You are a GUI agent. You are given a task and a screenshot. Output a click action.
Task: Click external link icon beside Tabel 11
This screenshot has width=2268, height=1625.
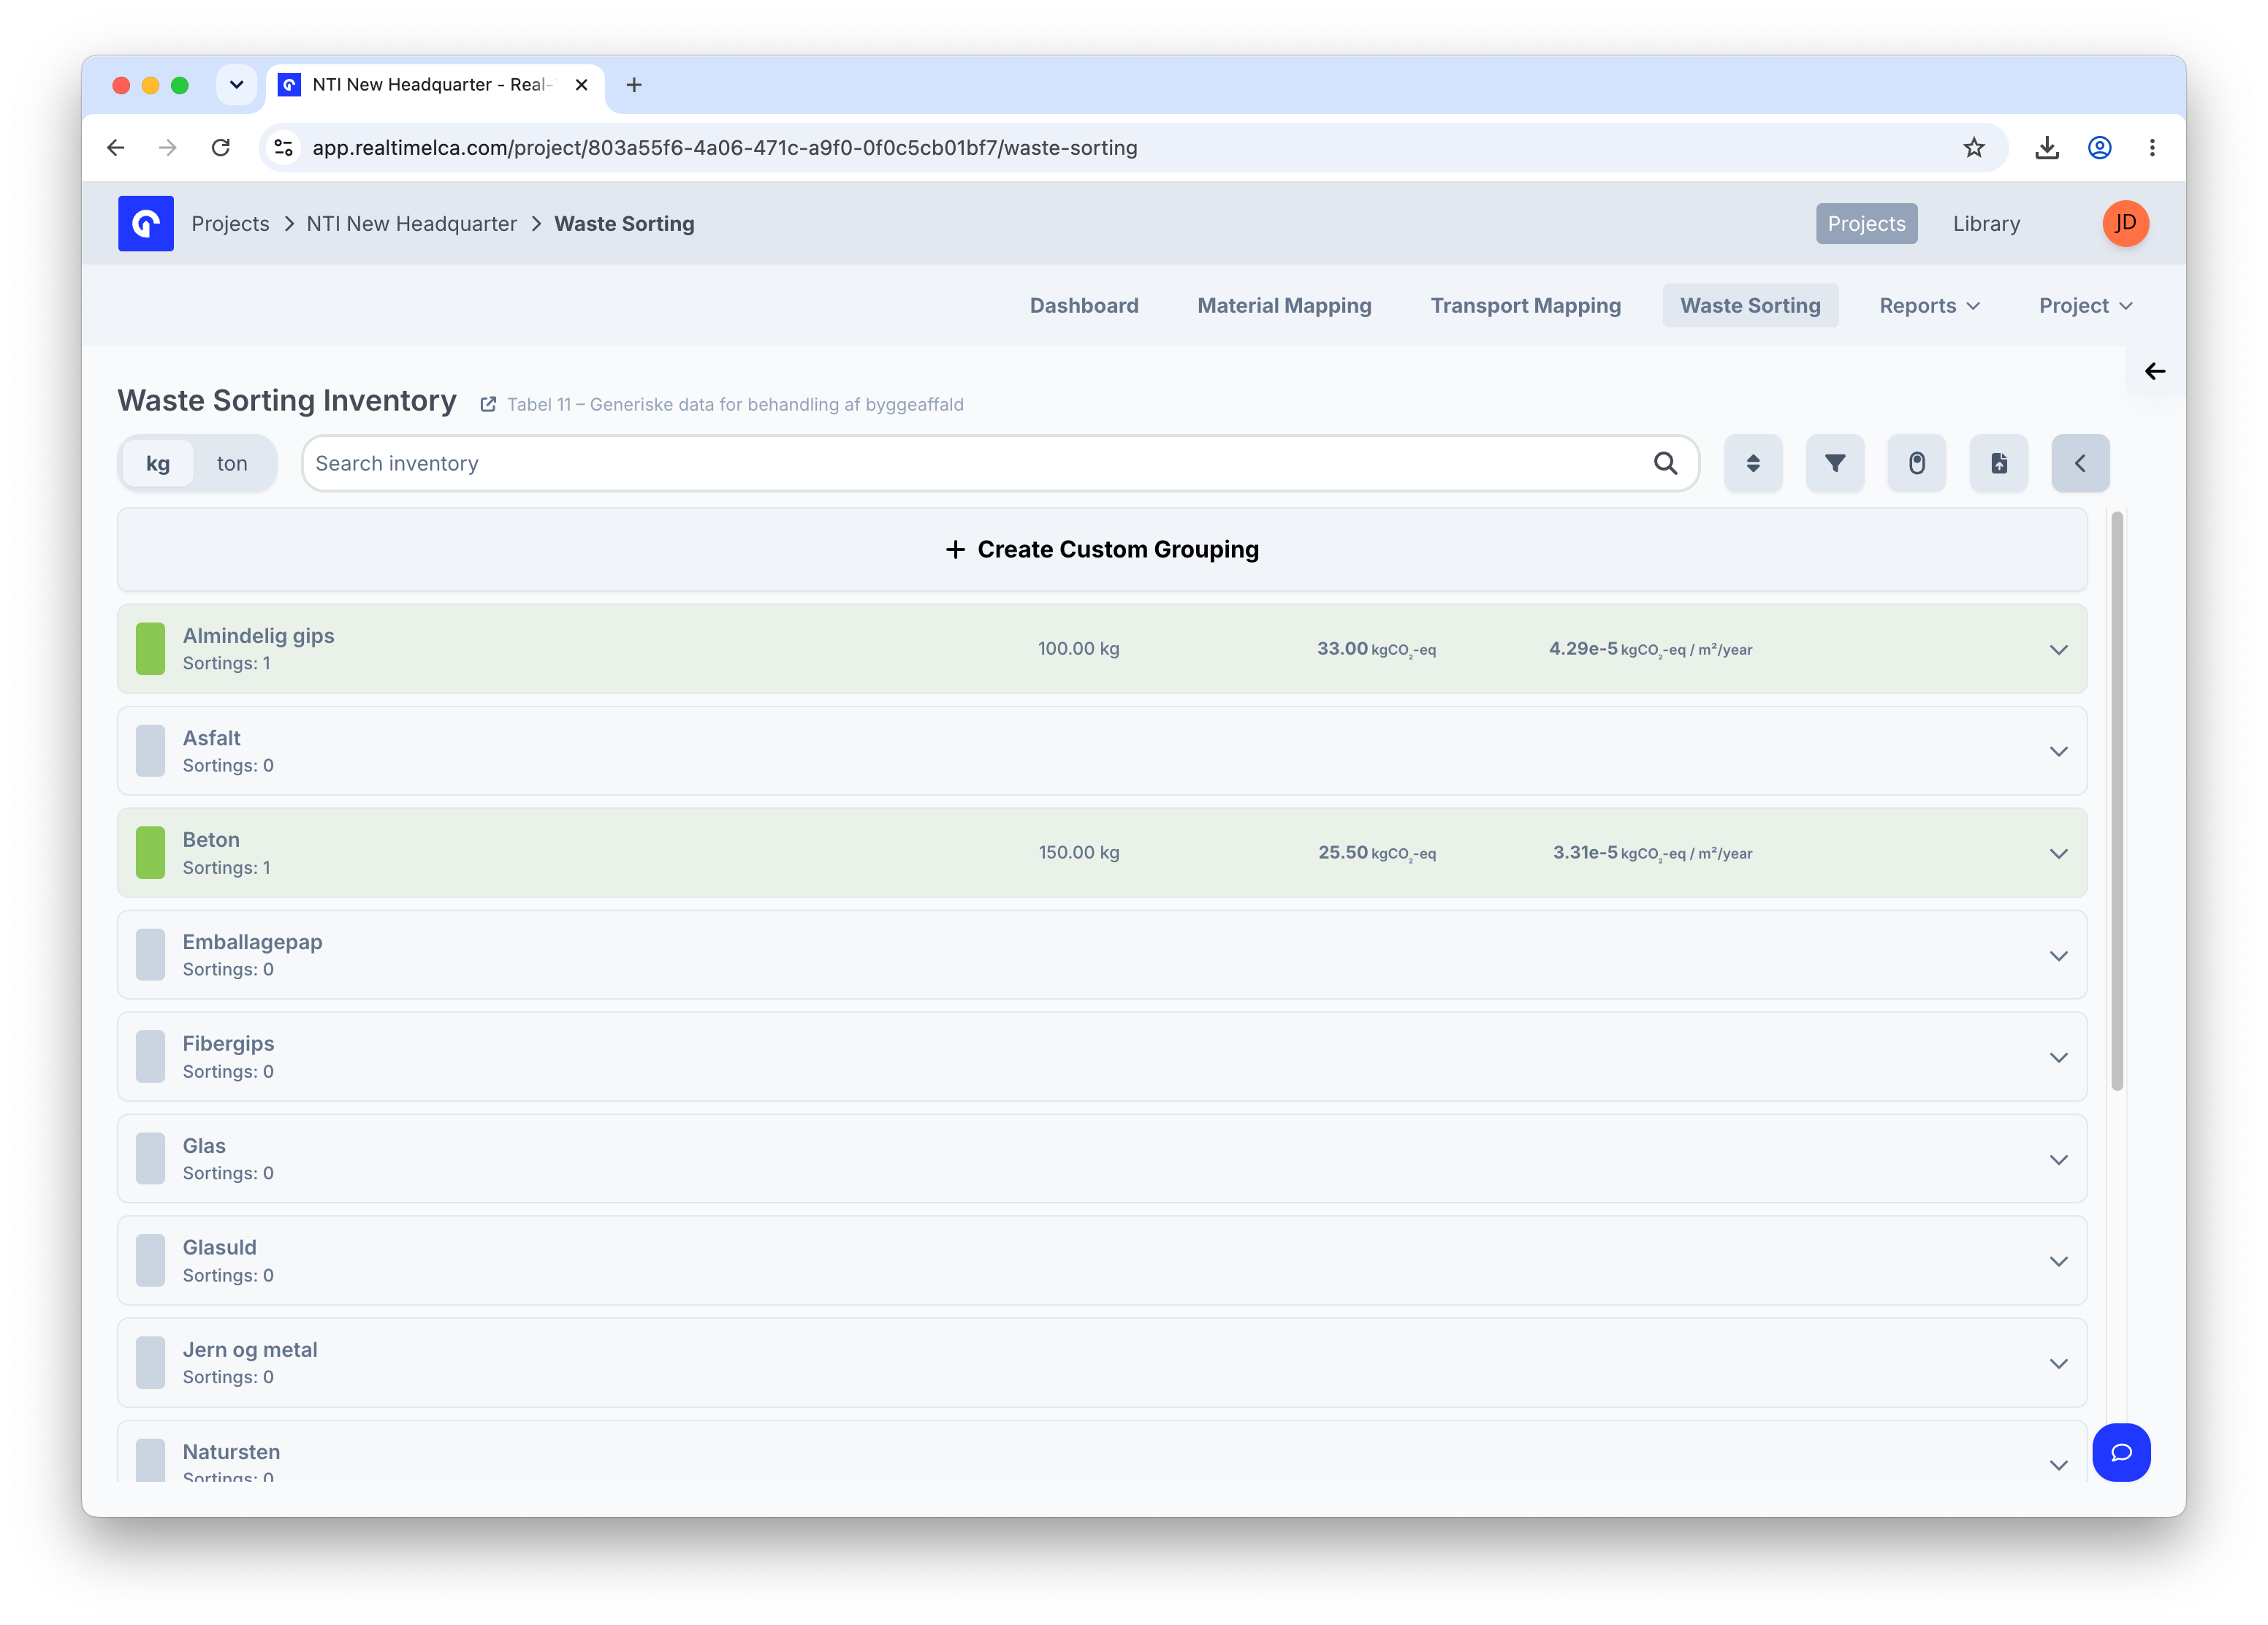pyautogui.click(x=488, y=404)
